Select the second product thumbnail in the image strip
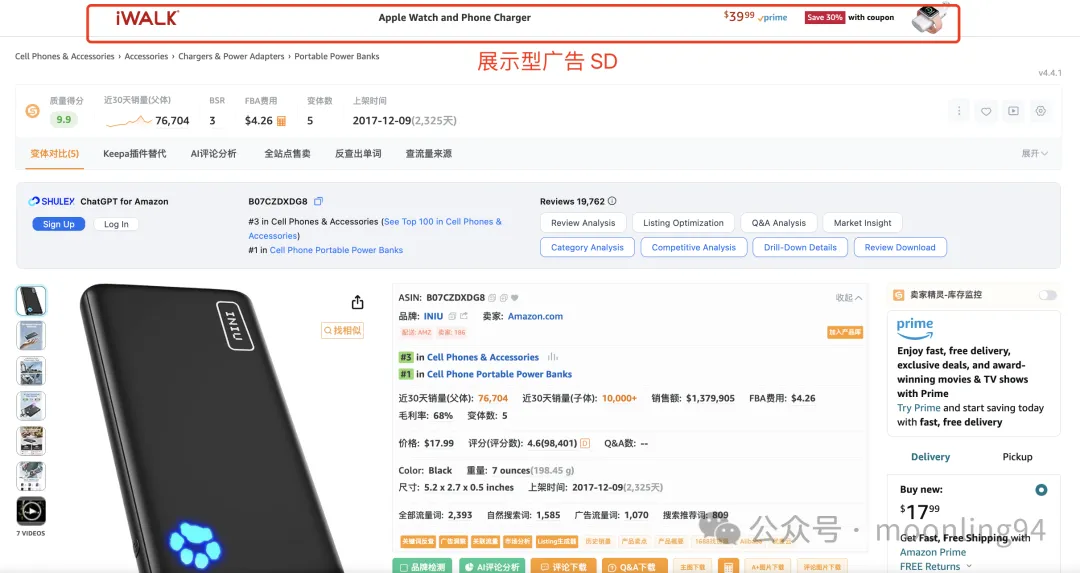The height and width of the screenshot is (573, 1080). [x=31, y=336]
